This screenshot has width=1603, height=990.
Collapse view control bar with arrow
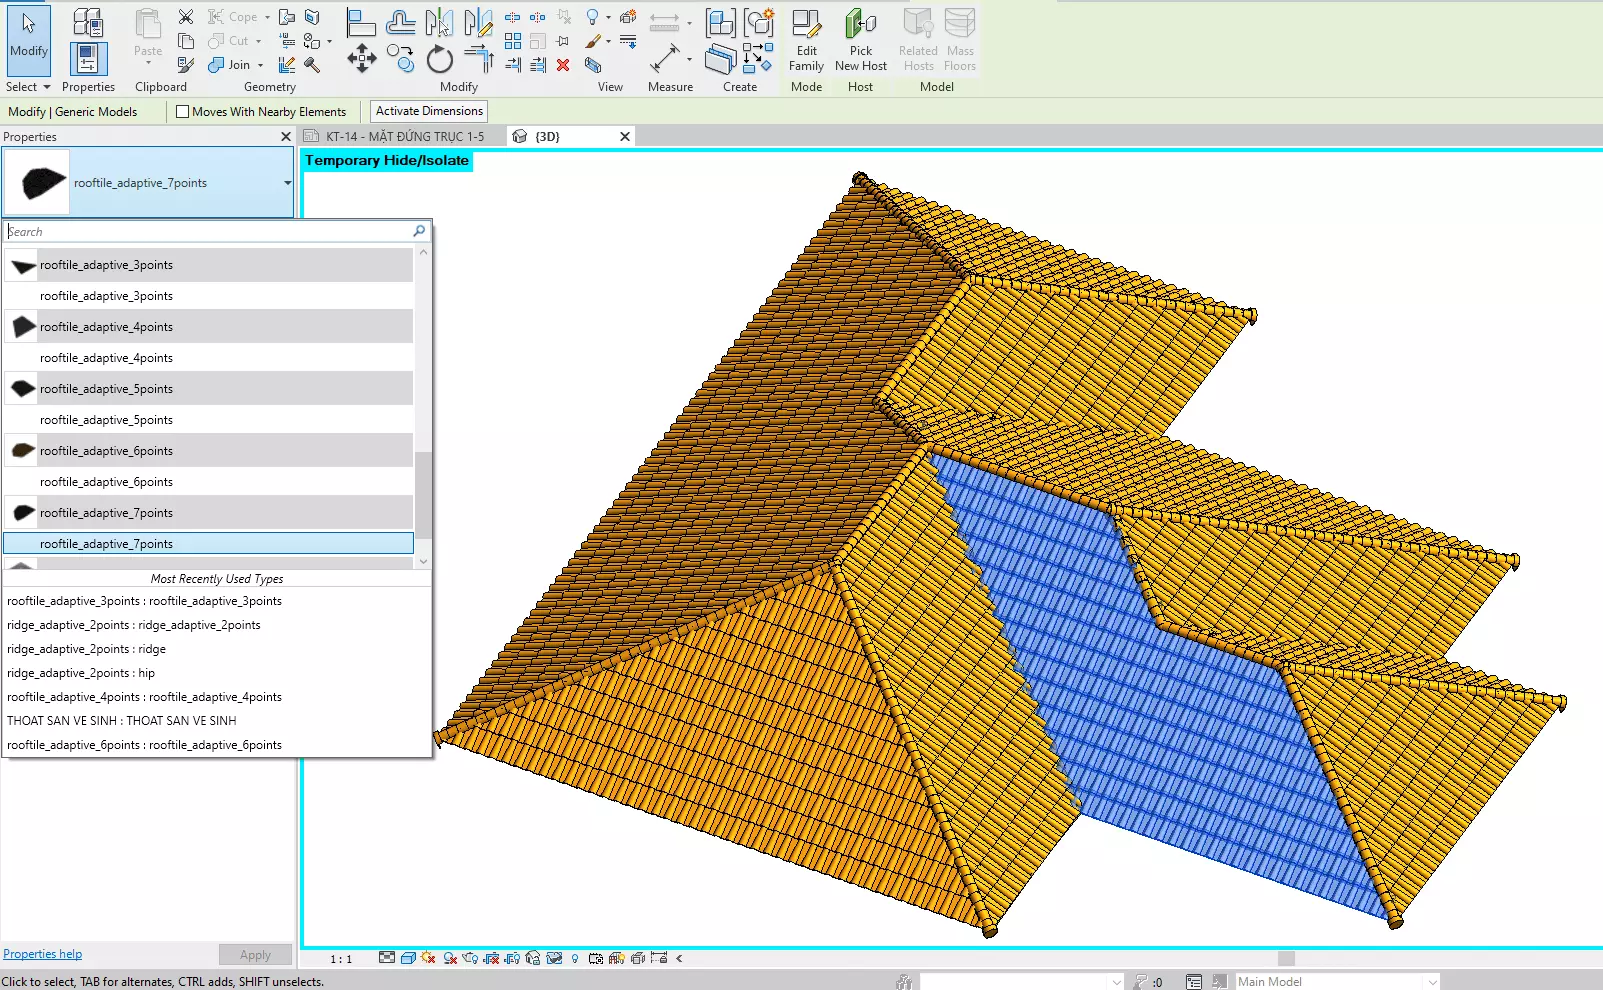tap(679, 958)
